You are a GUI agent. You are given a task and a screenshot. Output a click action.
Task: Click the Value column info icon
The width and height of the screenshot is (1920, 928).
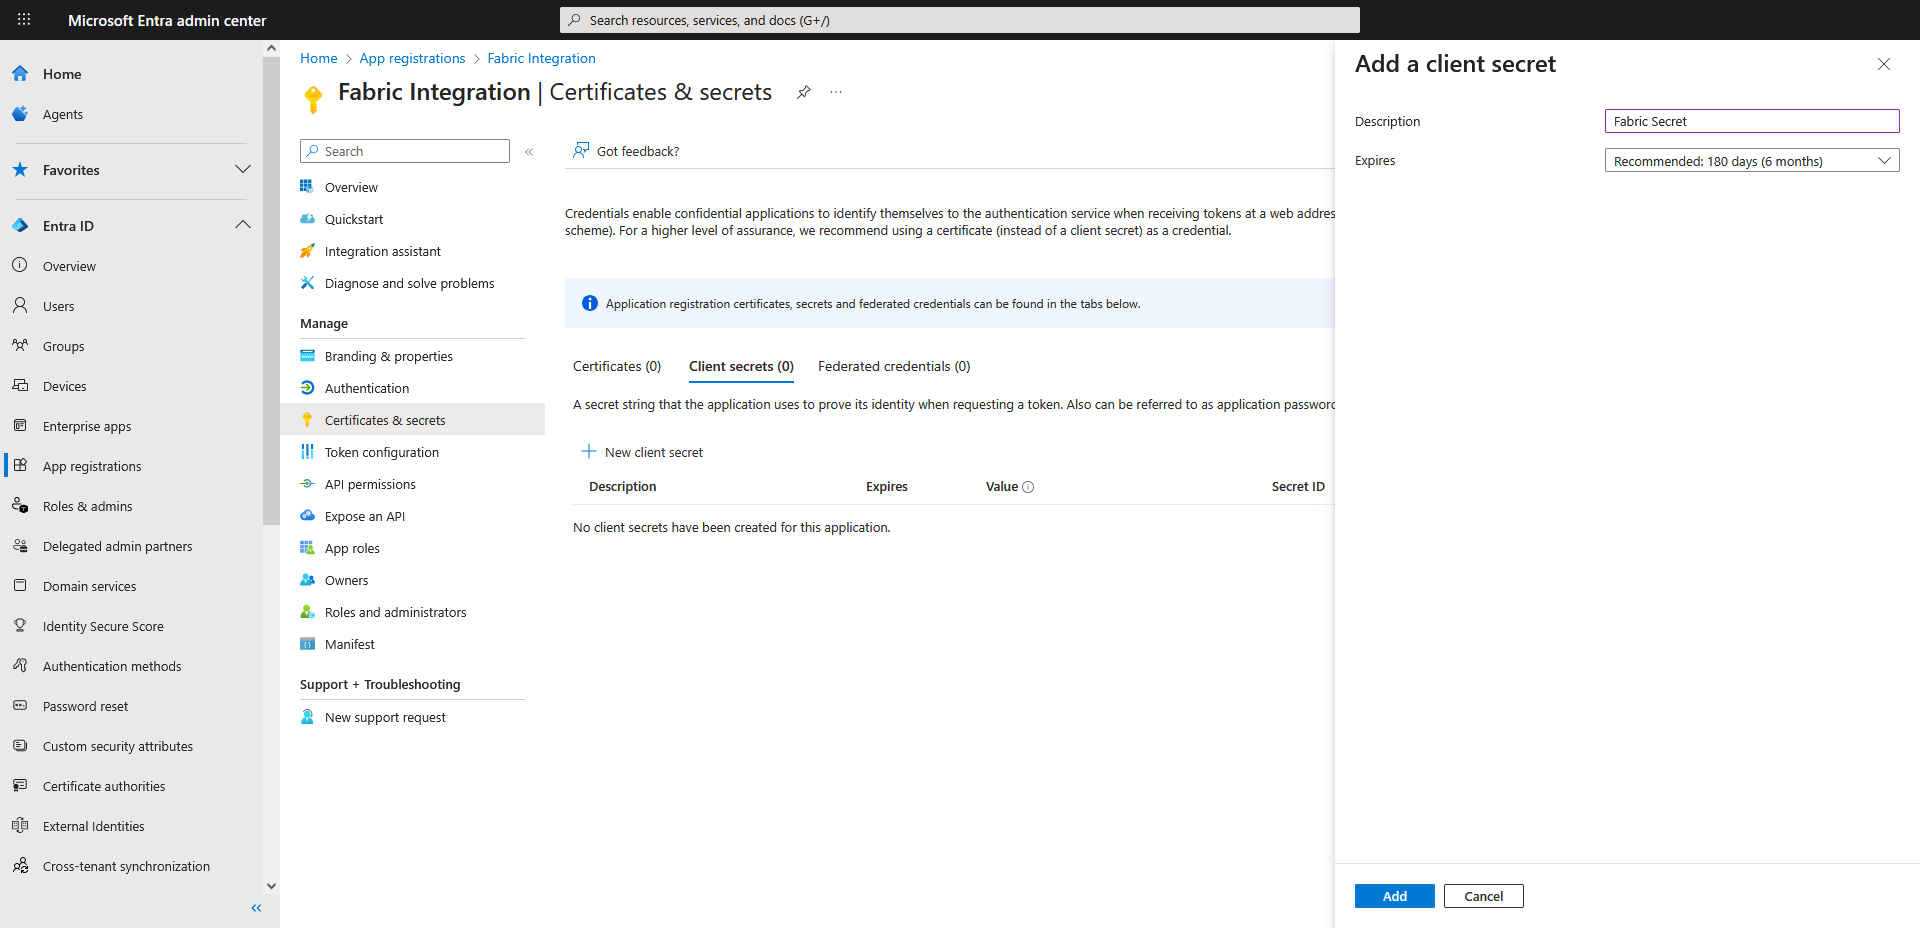coord(1028,487)
